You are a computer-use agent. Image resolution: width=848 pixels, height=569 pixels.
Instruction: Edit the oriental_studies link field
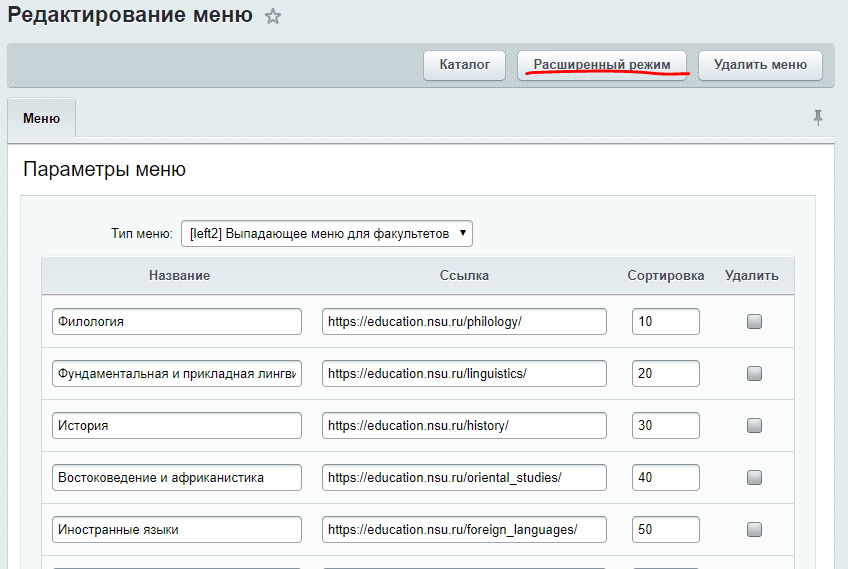464,477
